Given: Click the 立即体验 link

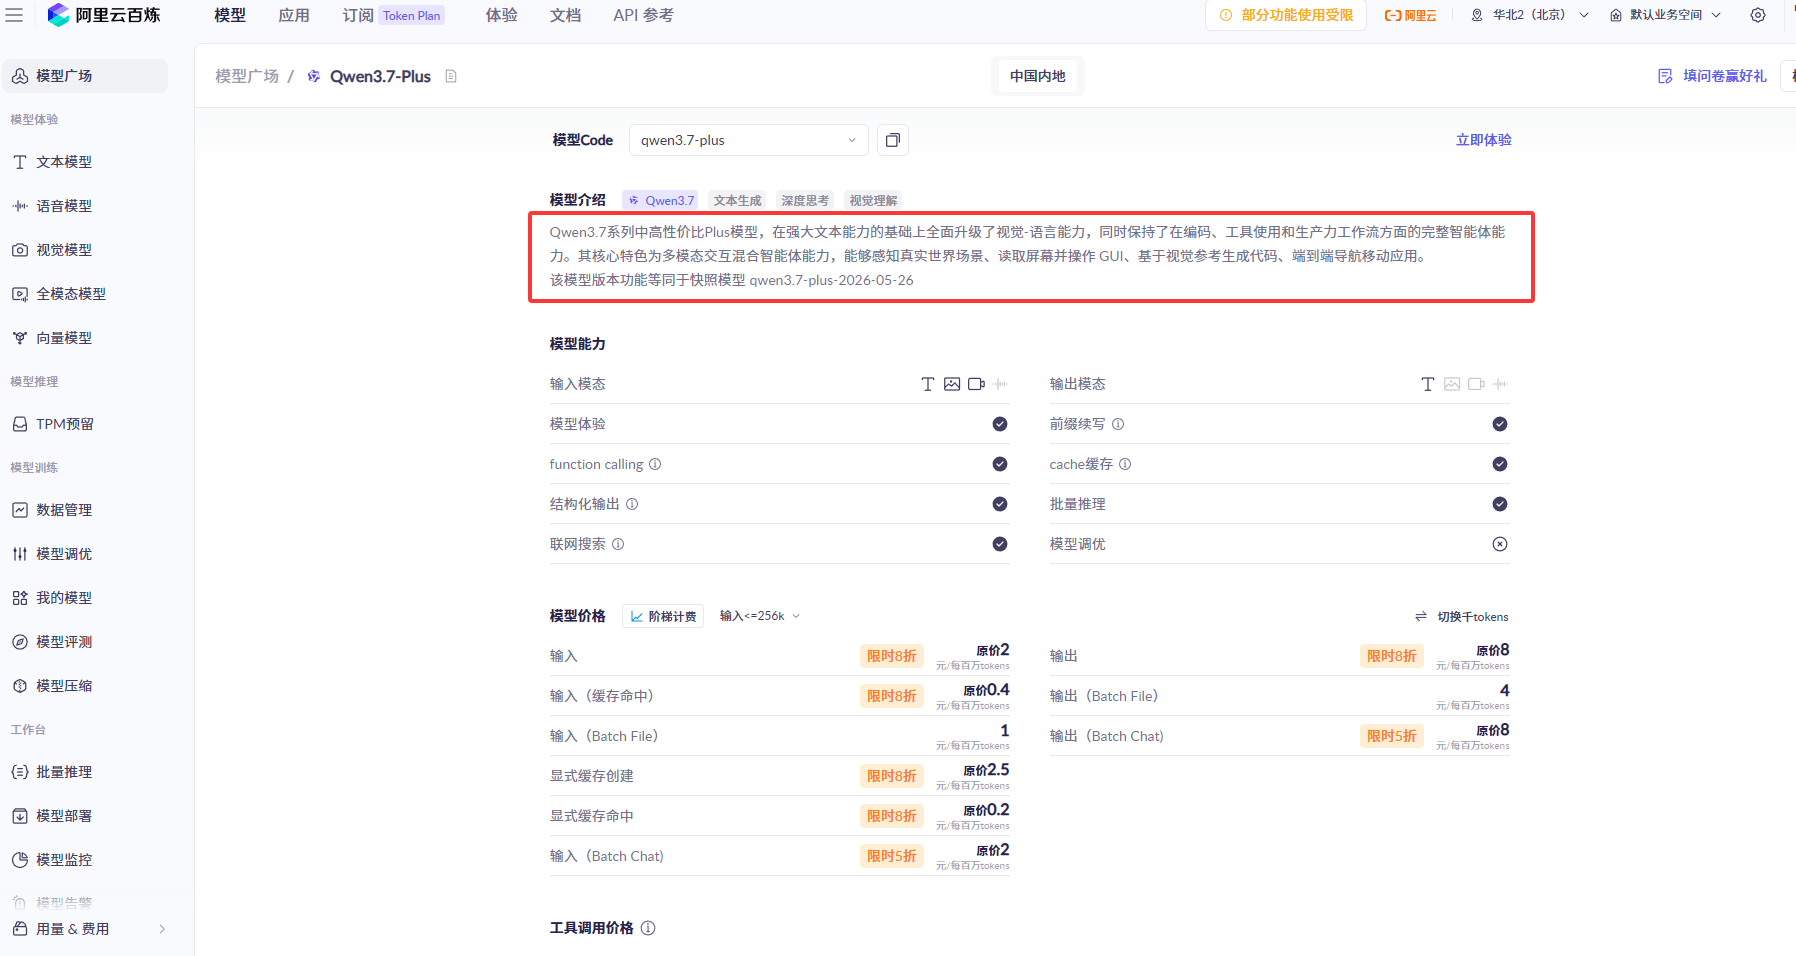Looking at the screenshot, I should [1484, 140].
